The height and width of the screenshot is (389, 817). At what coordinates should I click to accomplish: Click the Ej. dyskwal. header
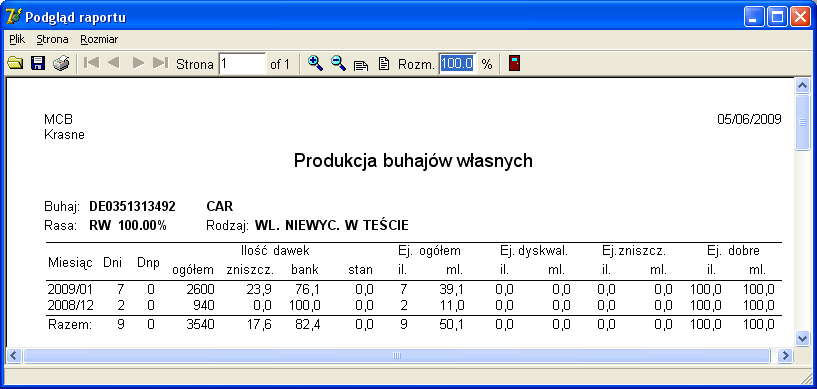[534, 251]
